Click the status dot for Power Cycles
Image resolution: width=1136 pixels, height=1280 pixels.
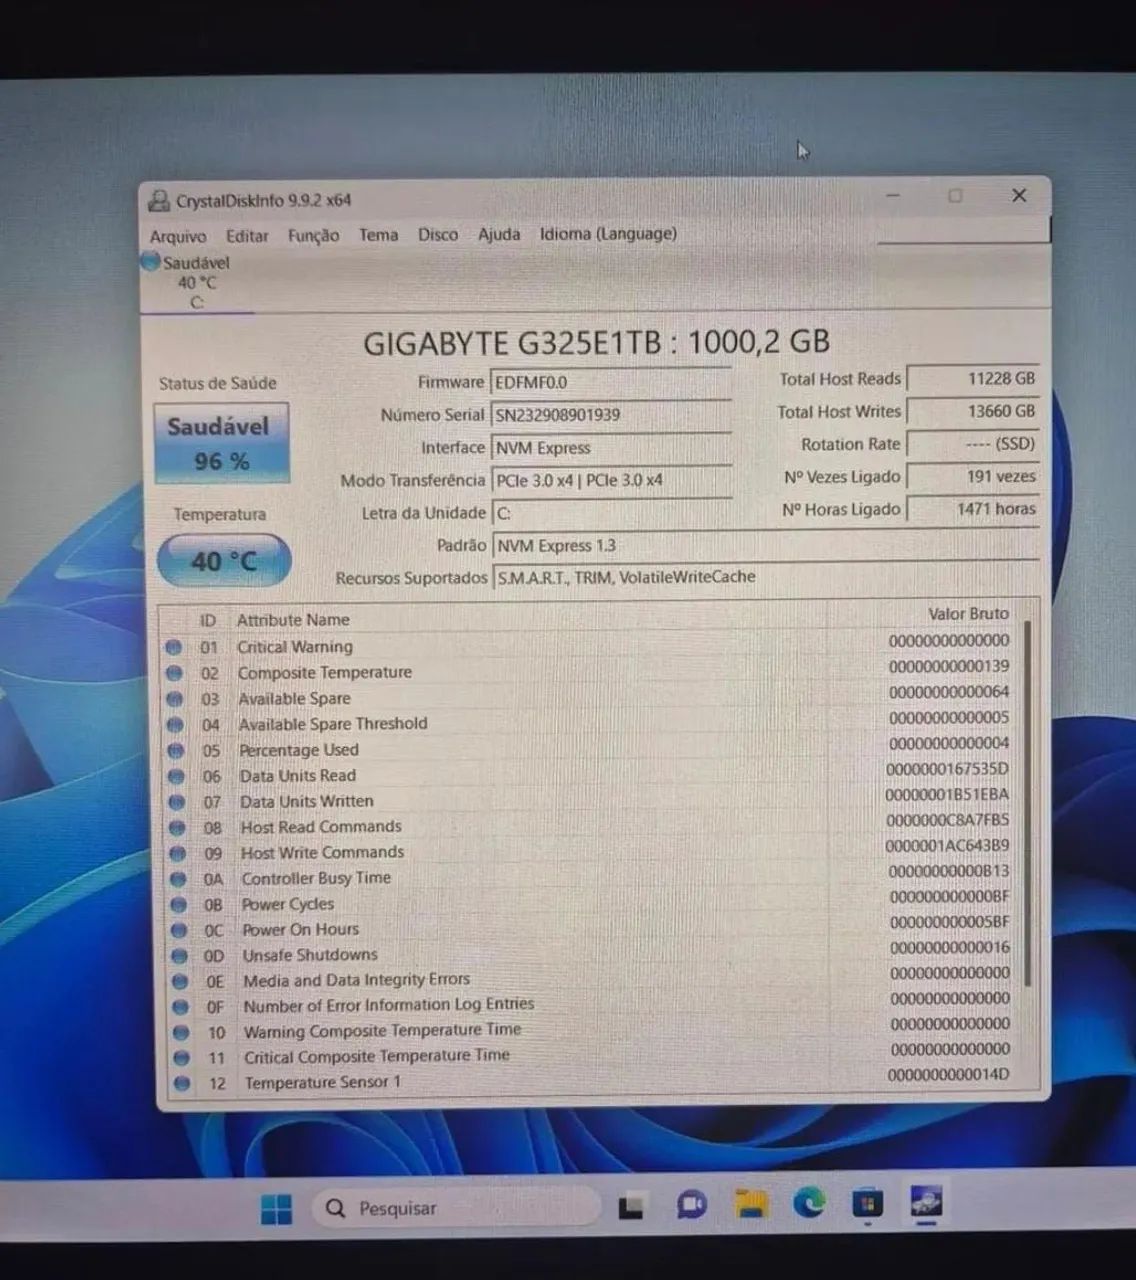[179, 905]
